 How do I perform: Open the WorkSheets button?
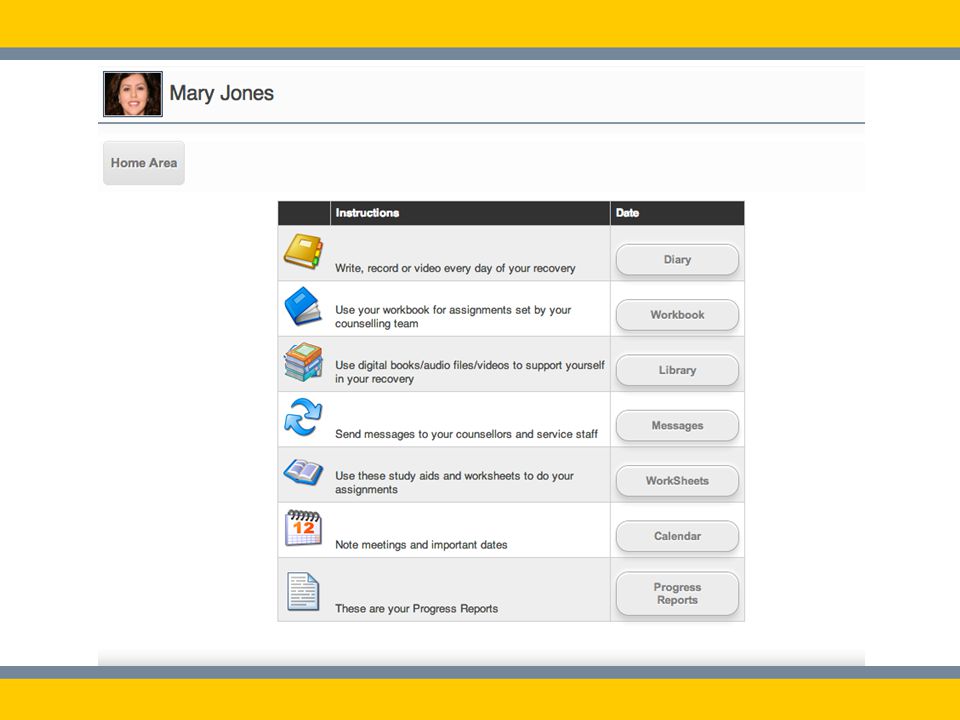click(x=677, y=481)
